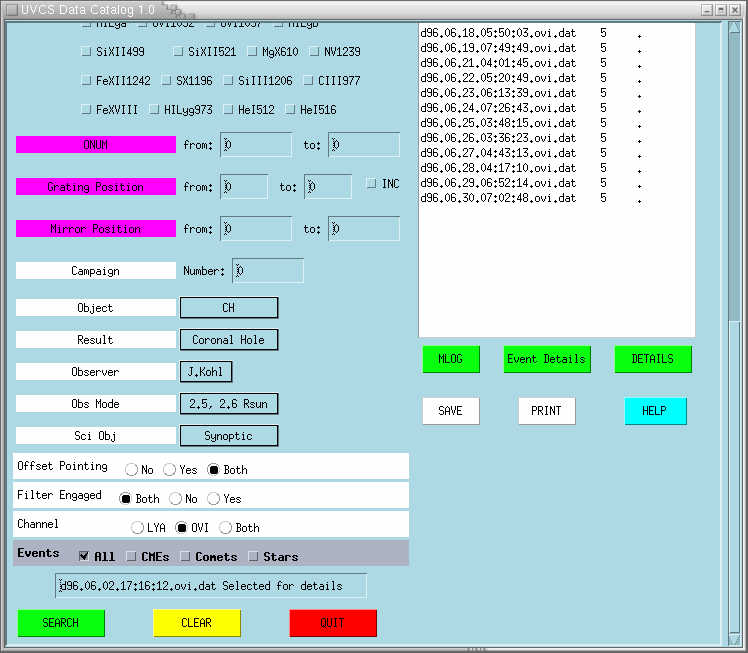Click the green SEARCH button
This screenshot has width=748, height=653.
point(61,623)
